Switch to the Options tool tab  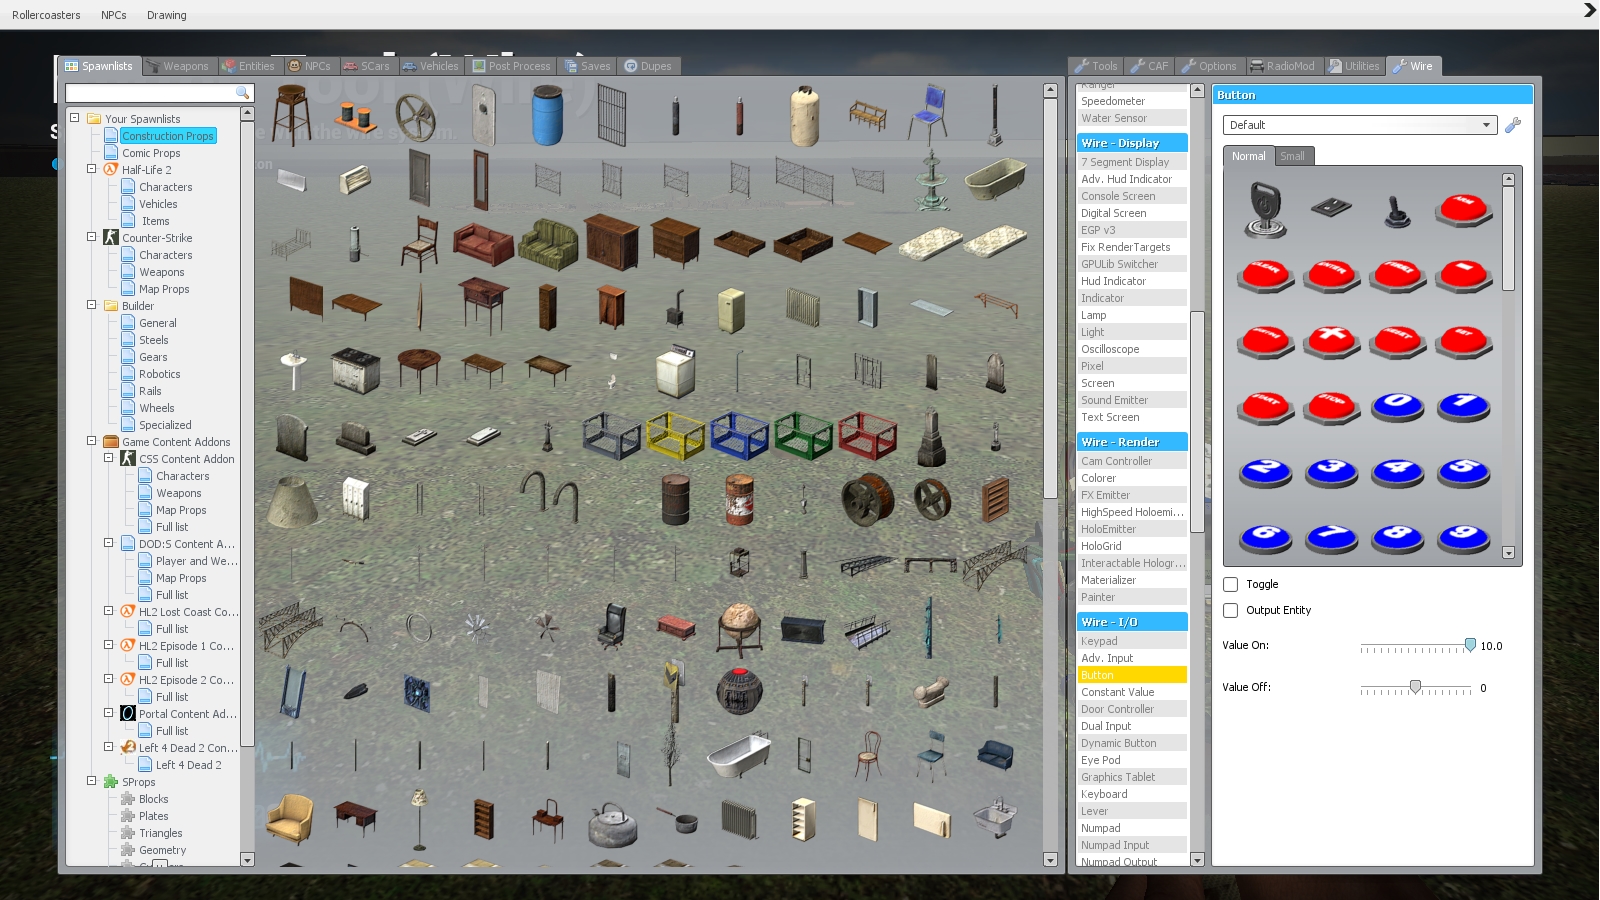(x=1209, y=66)
